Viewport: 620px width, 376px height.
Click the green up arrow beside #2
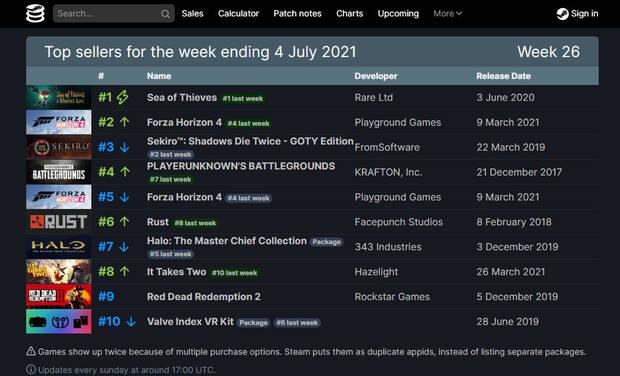point(125,122)
